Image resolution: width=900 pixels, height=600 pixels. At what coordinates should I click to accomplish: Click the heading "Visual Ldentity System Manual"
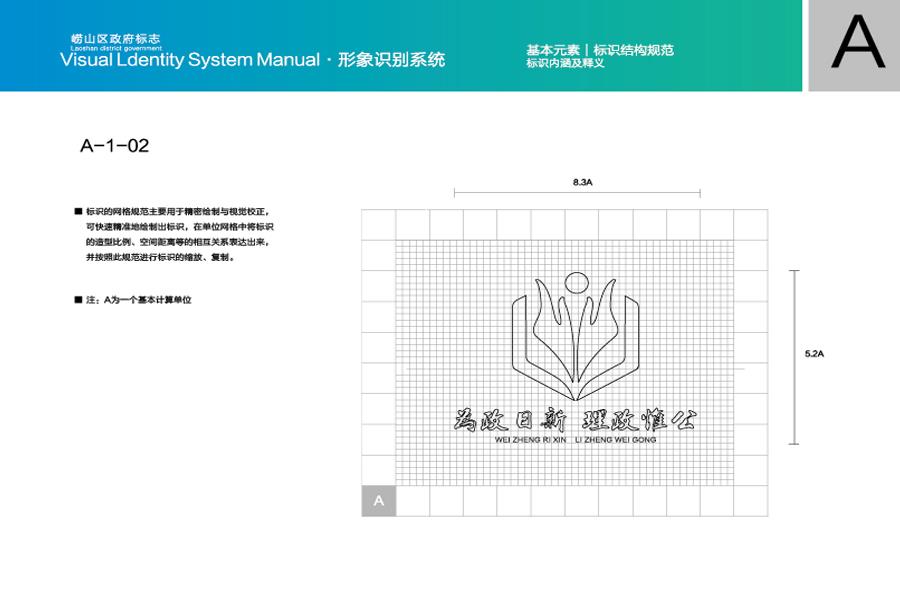pos(189,59)
